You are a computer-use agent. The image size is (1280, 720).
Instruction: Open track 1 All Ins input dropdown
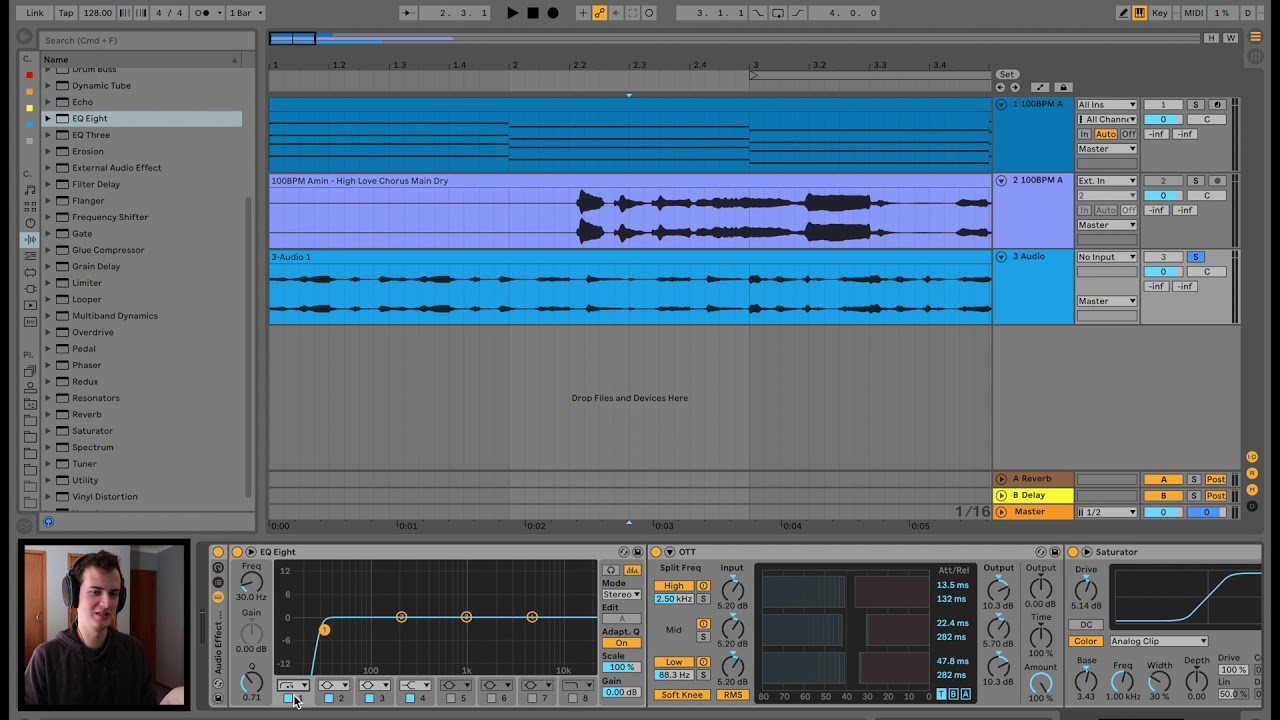1107,105
